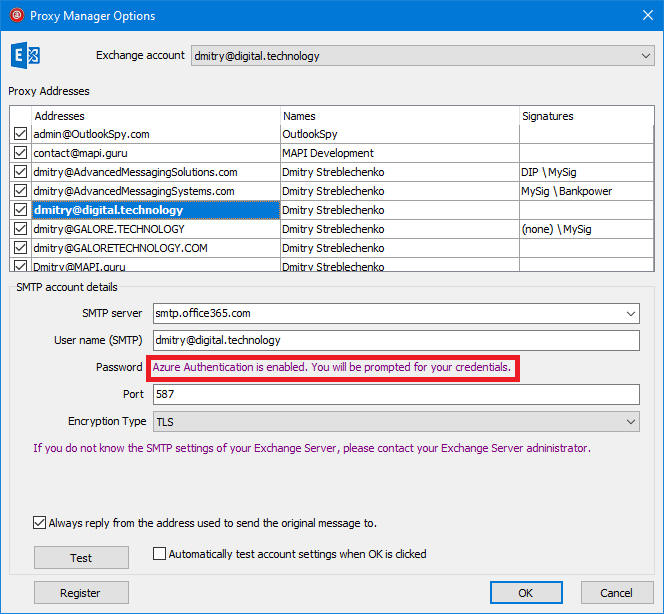
Task: Close the Proxy Manager Options dialog
Action: (x=647, y=15)
